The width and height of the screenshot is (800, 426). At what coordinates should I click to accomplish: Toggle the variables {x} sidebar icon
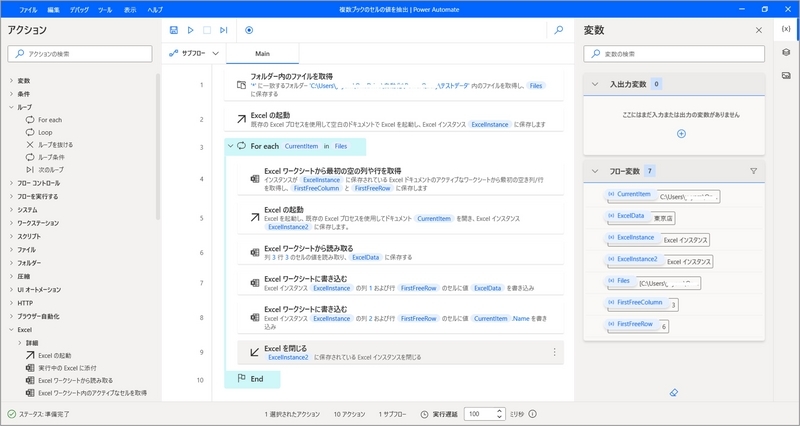[786, 29]
